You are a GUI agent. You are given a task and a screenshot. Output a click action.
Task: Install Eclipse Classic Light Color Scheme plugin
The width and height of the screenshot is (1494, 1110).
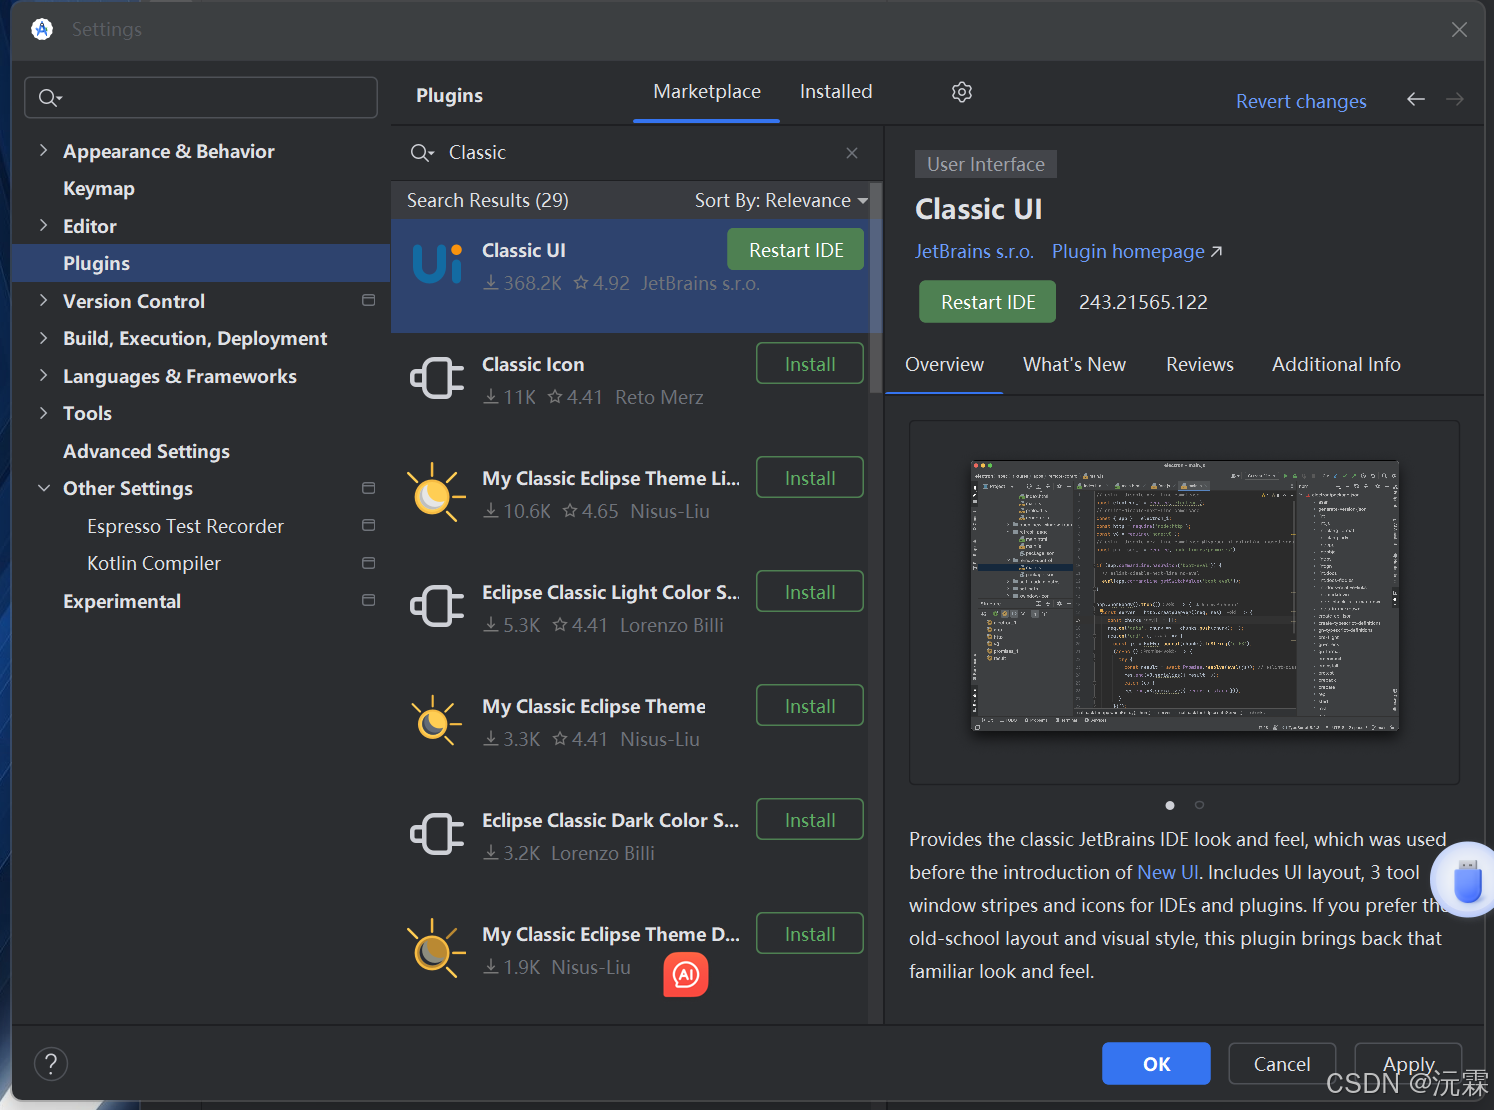pyautogui.click(x=810, y=592)
